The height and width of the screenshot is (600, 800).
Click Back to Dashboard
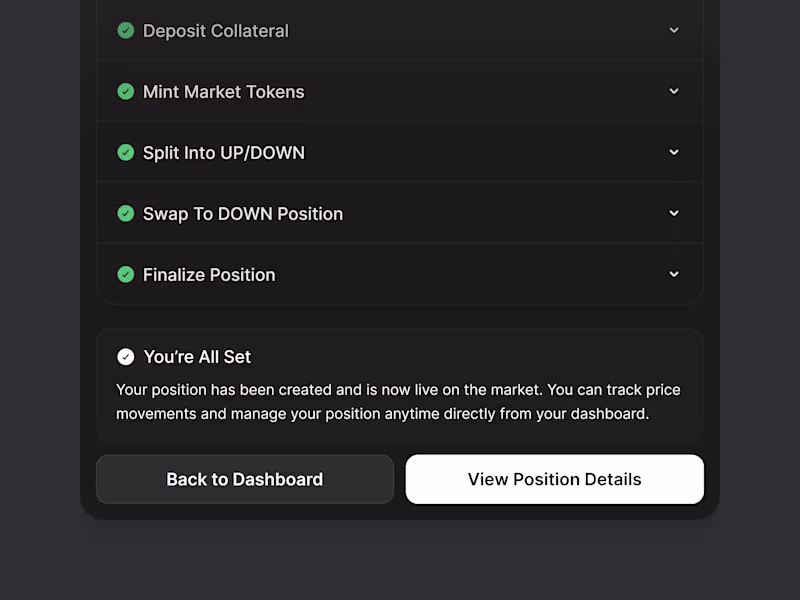[x=244, y=479]
